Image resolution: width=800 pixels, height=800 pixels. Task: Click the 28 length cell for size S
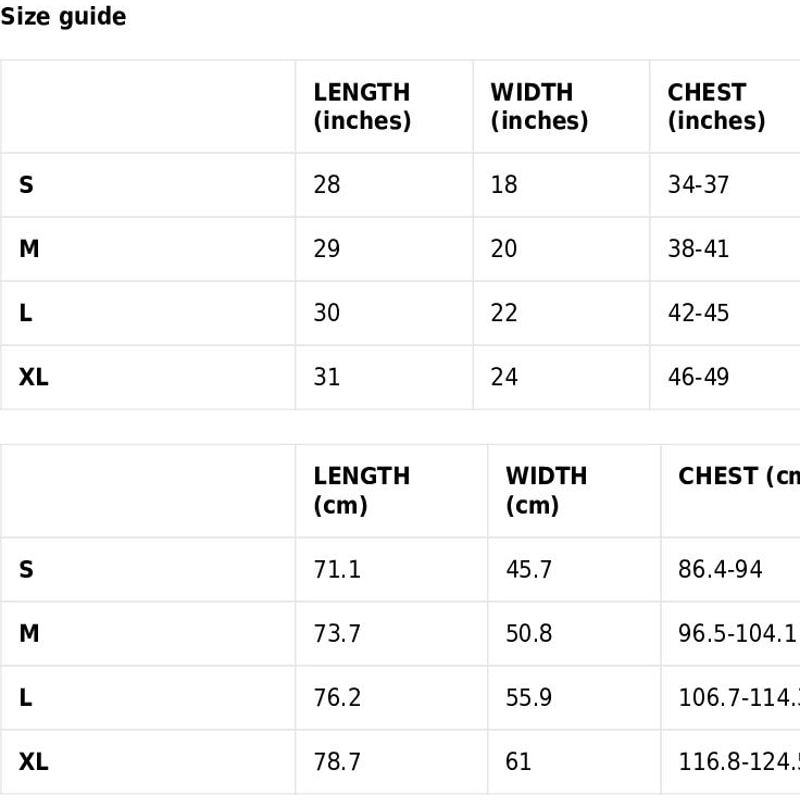tap(327, 185)
